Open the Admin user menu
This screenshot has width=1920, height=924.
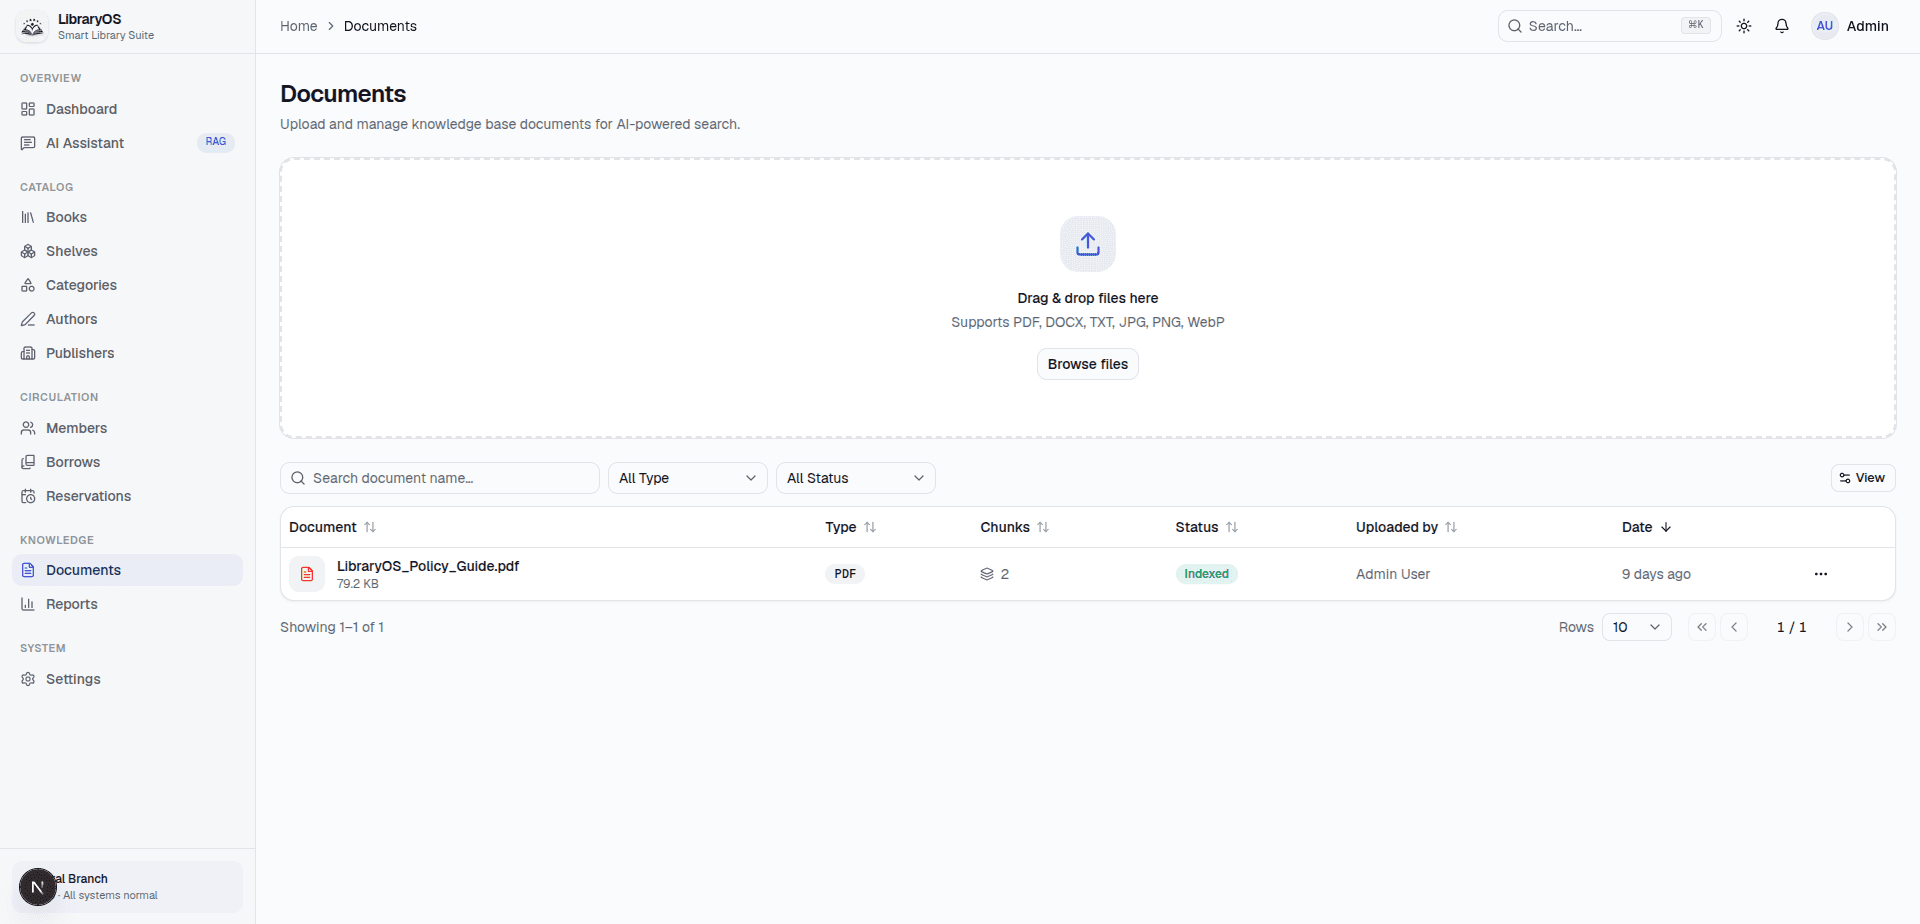[1851, 26]
